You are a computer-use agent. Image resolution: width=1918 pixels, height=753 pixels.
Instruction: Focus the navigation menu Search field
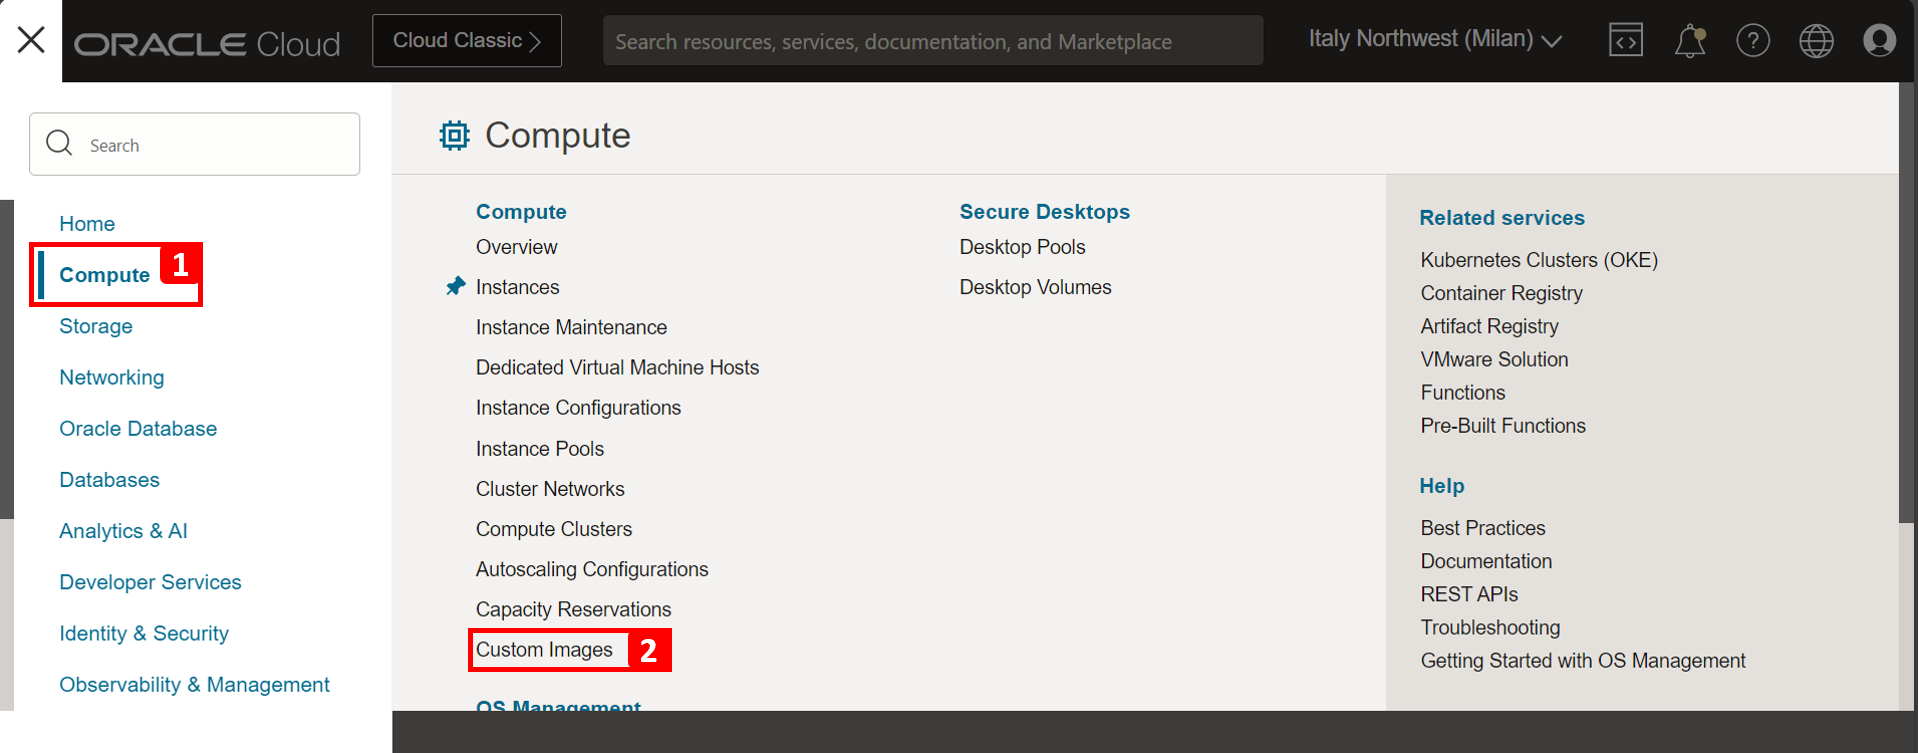point(194,144)
